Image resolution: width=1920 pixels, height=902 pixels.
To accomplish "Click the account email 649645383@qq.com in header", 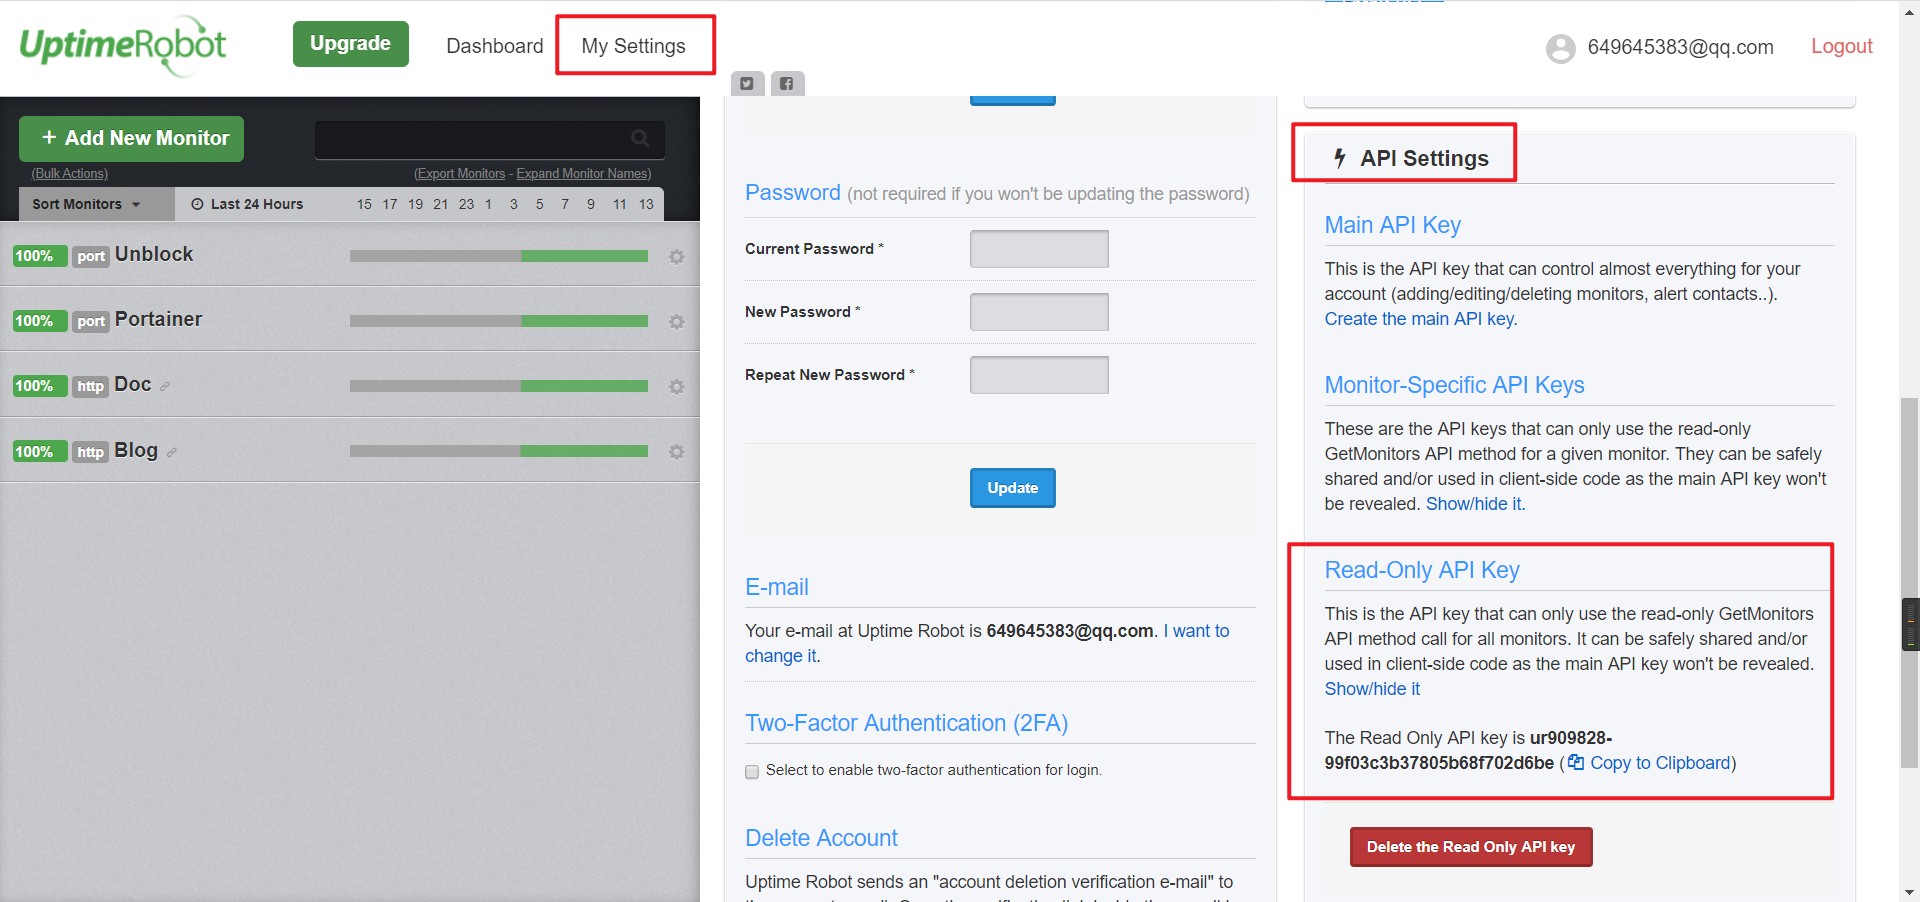I will 1680,47.
